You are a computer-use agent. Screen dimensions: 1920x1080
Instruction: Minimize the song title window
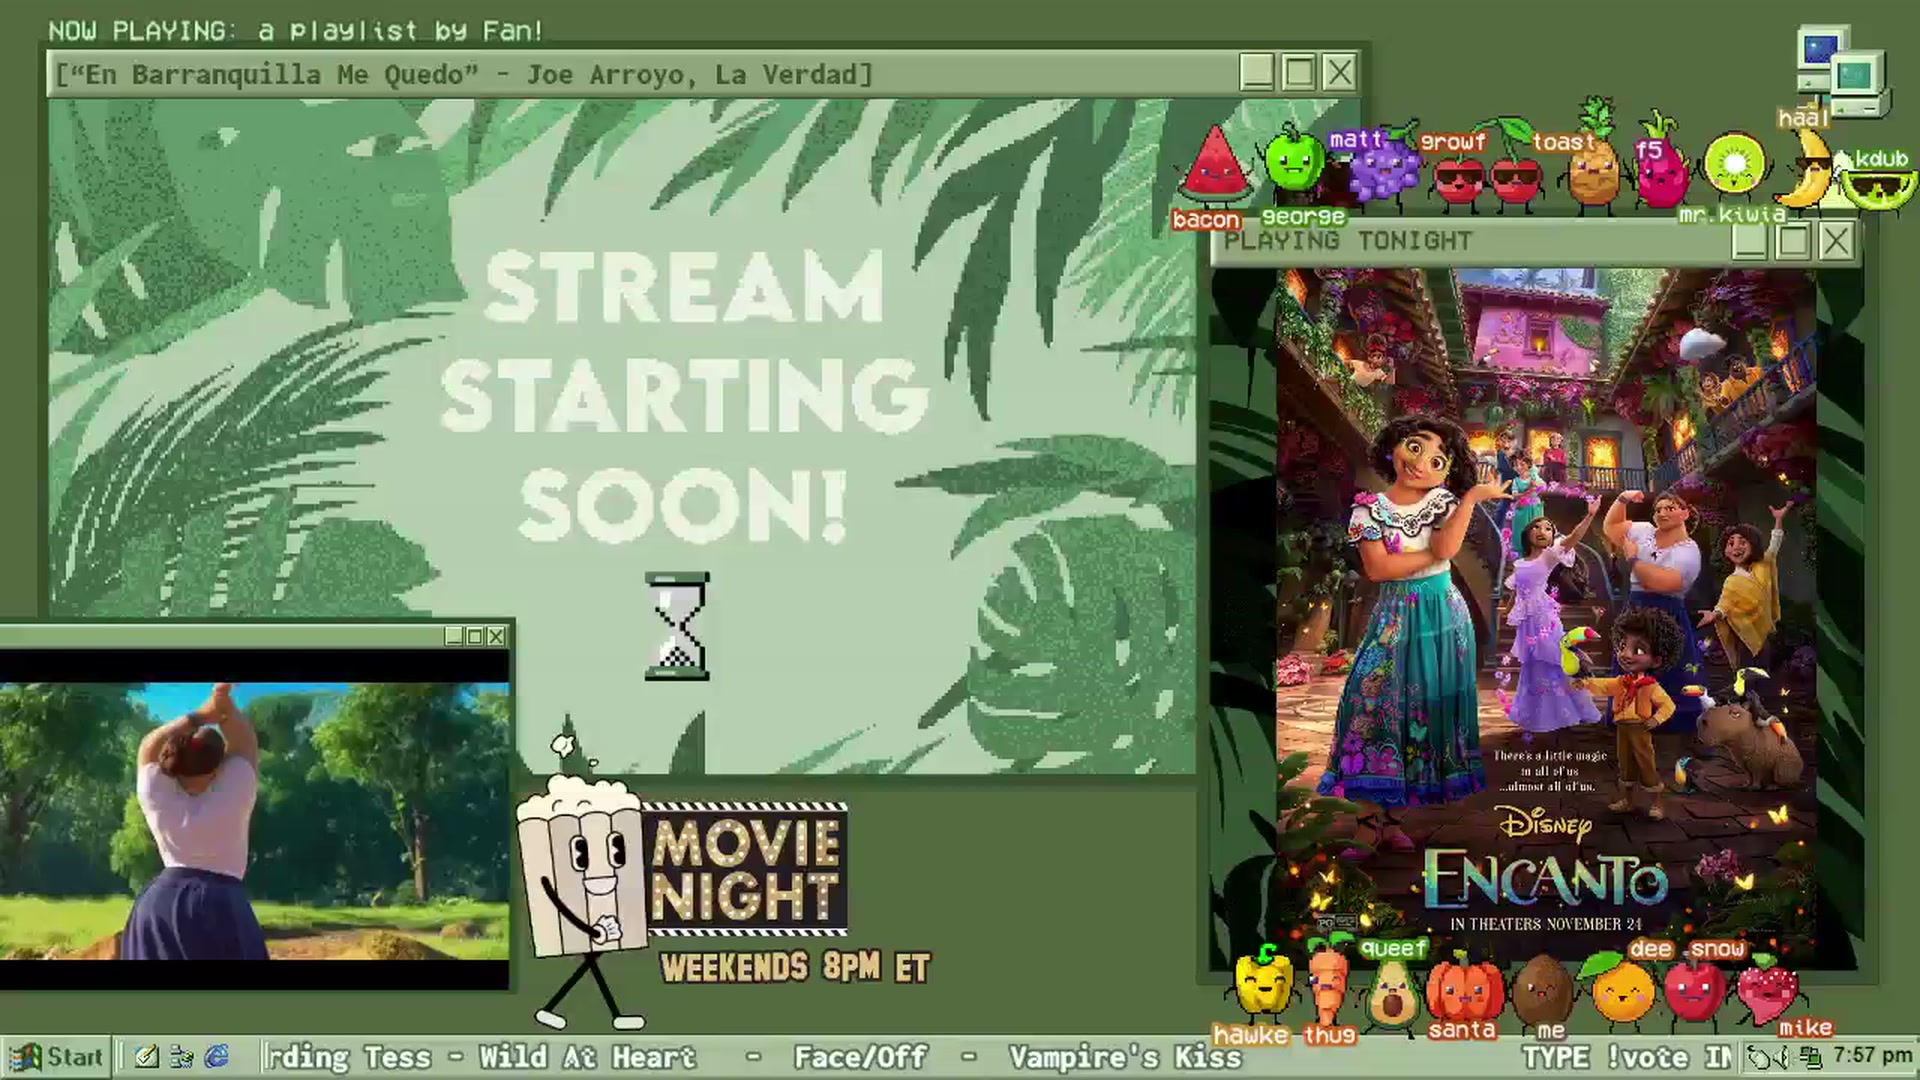pos(1257,73)
